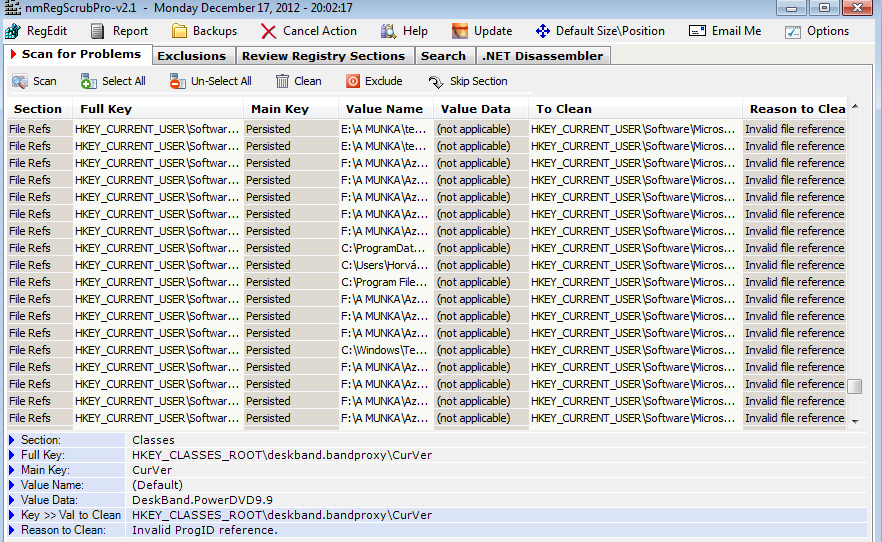The image size is (882, 542).
Task: Click the Report toolbar label
Action: click(130, 31)
